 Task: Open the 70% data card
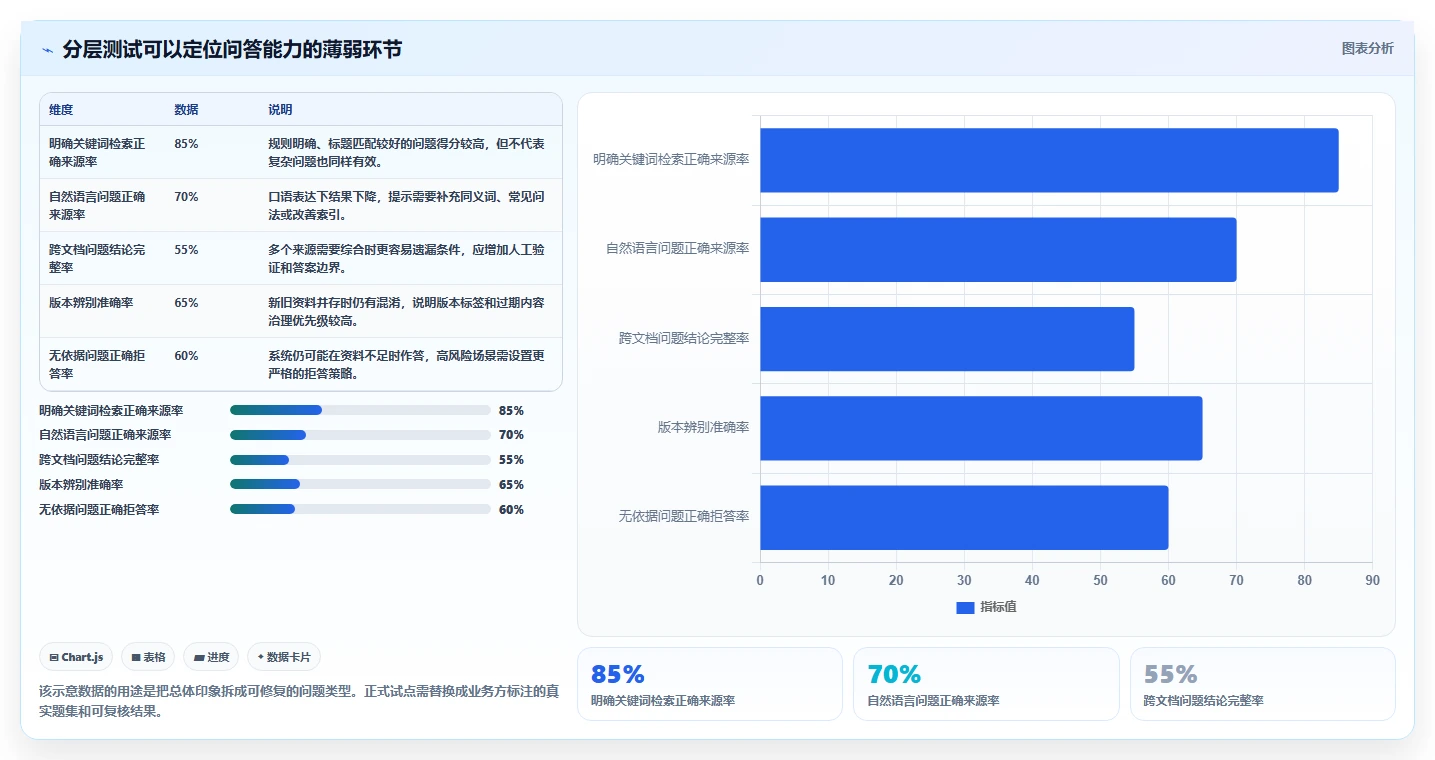click(986, 684)
